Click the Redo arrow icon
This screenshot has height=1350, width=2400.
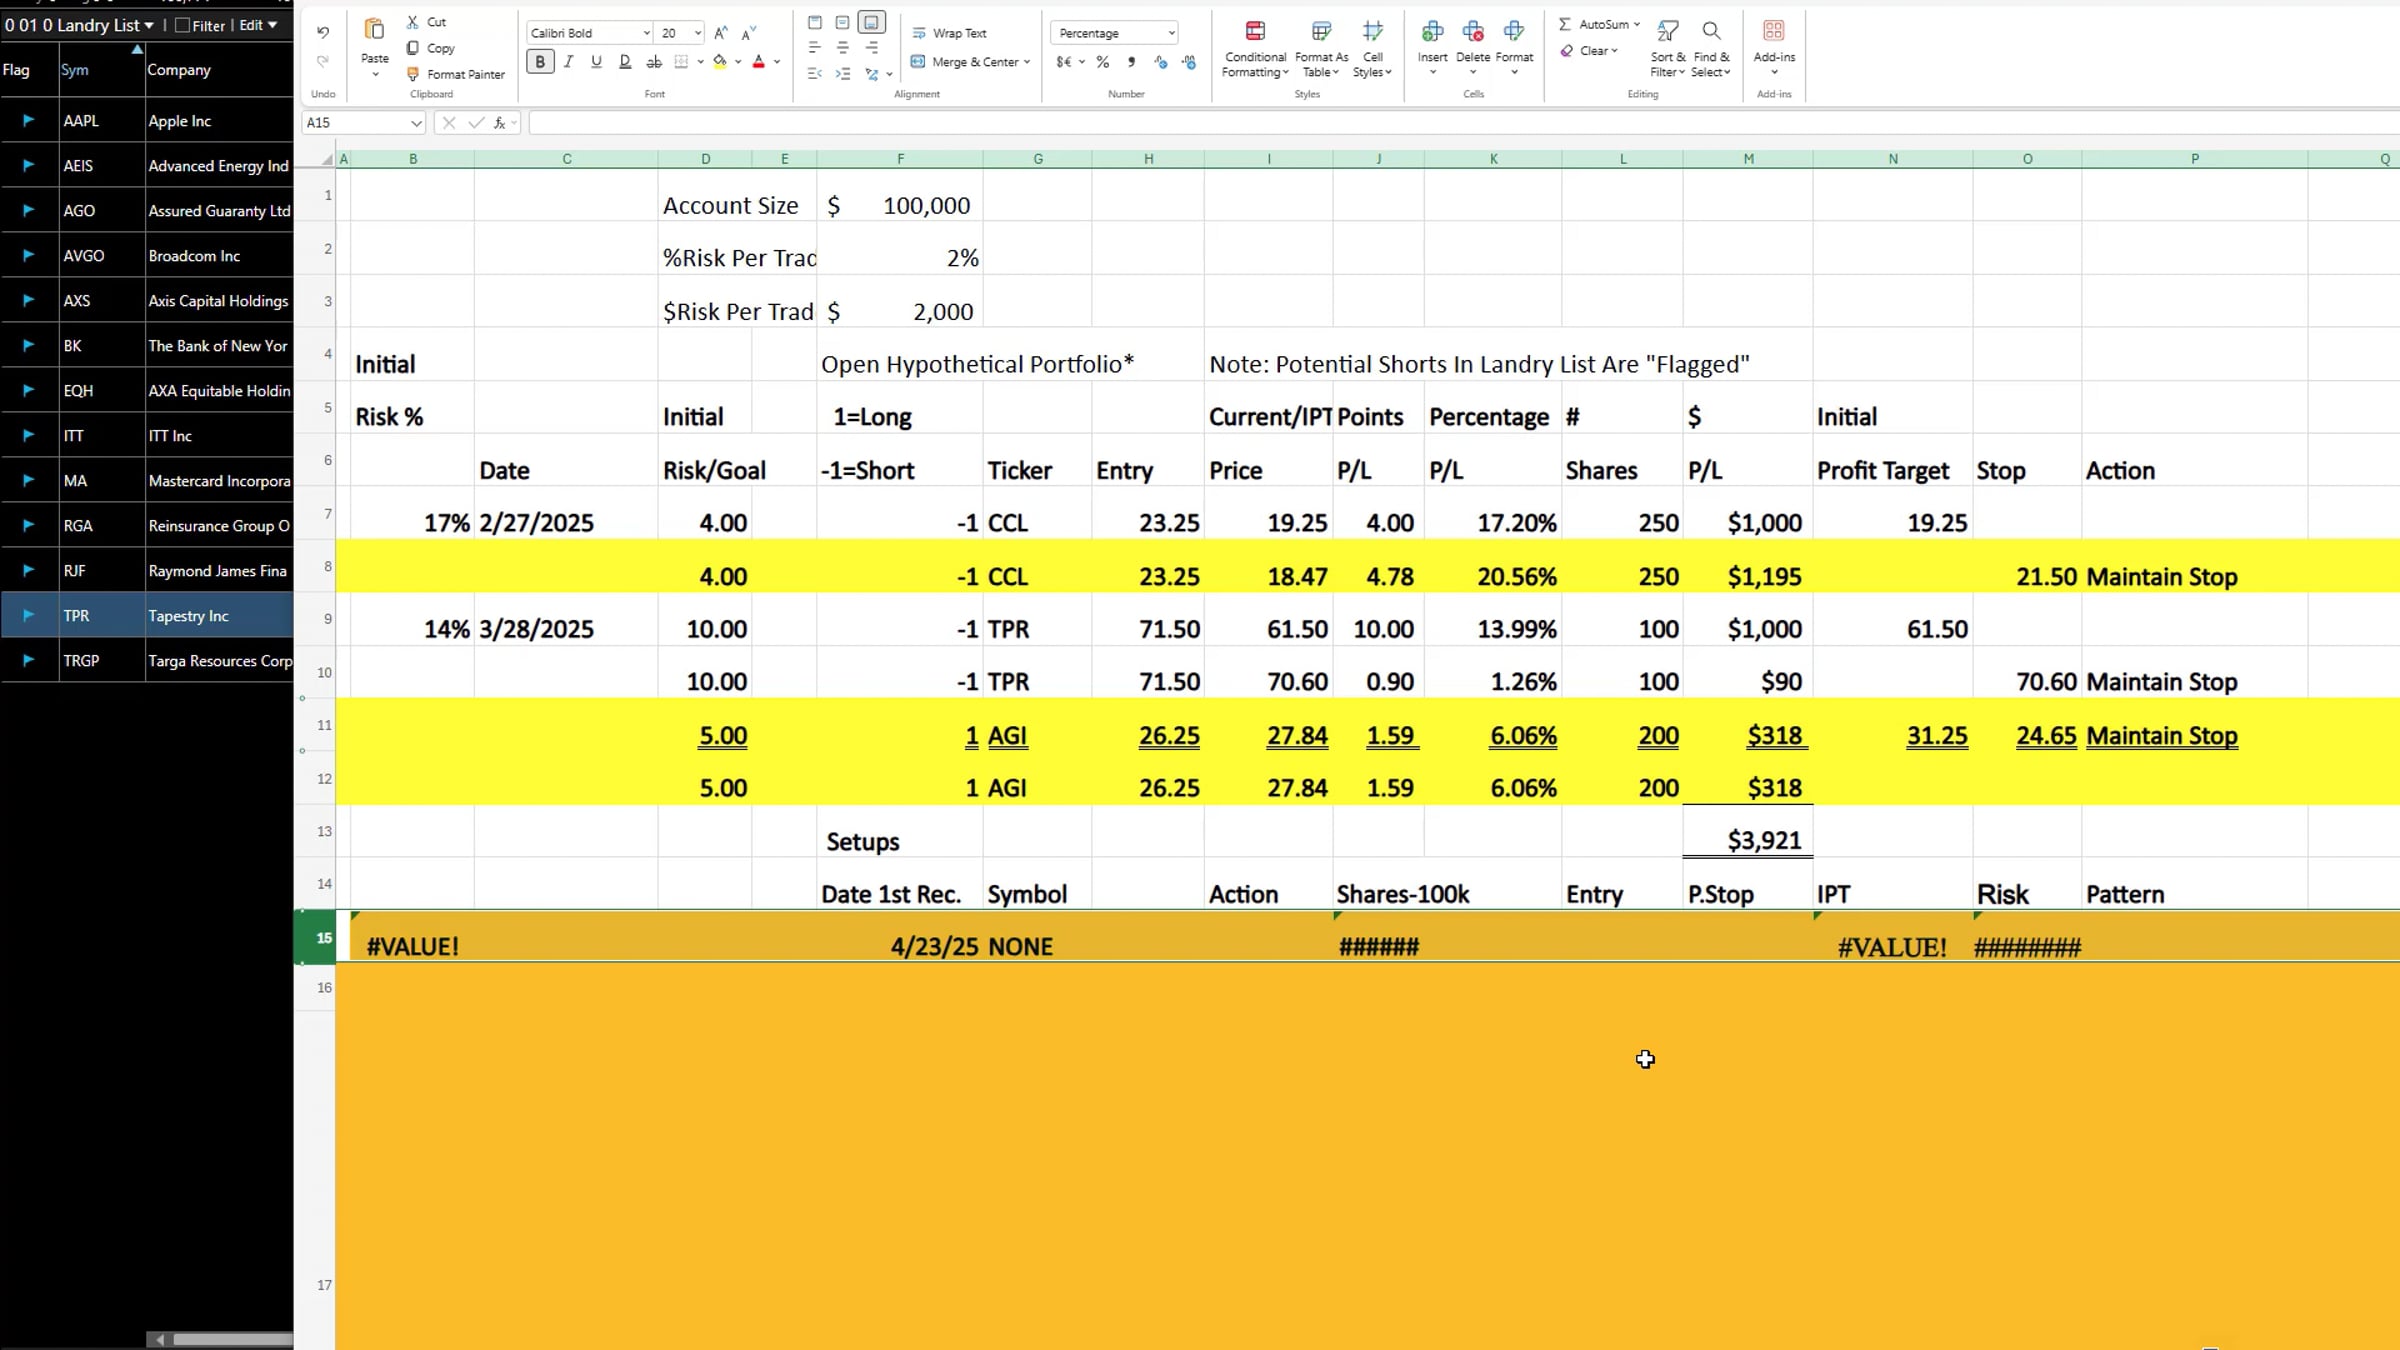(323, 62)
